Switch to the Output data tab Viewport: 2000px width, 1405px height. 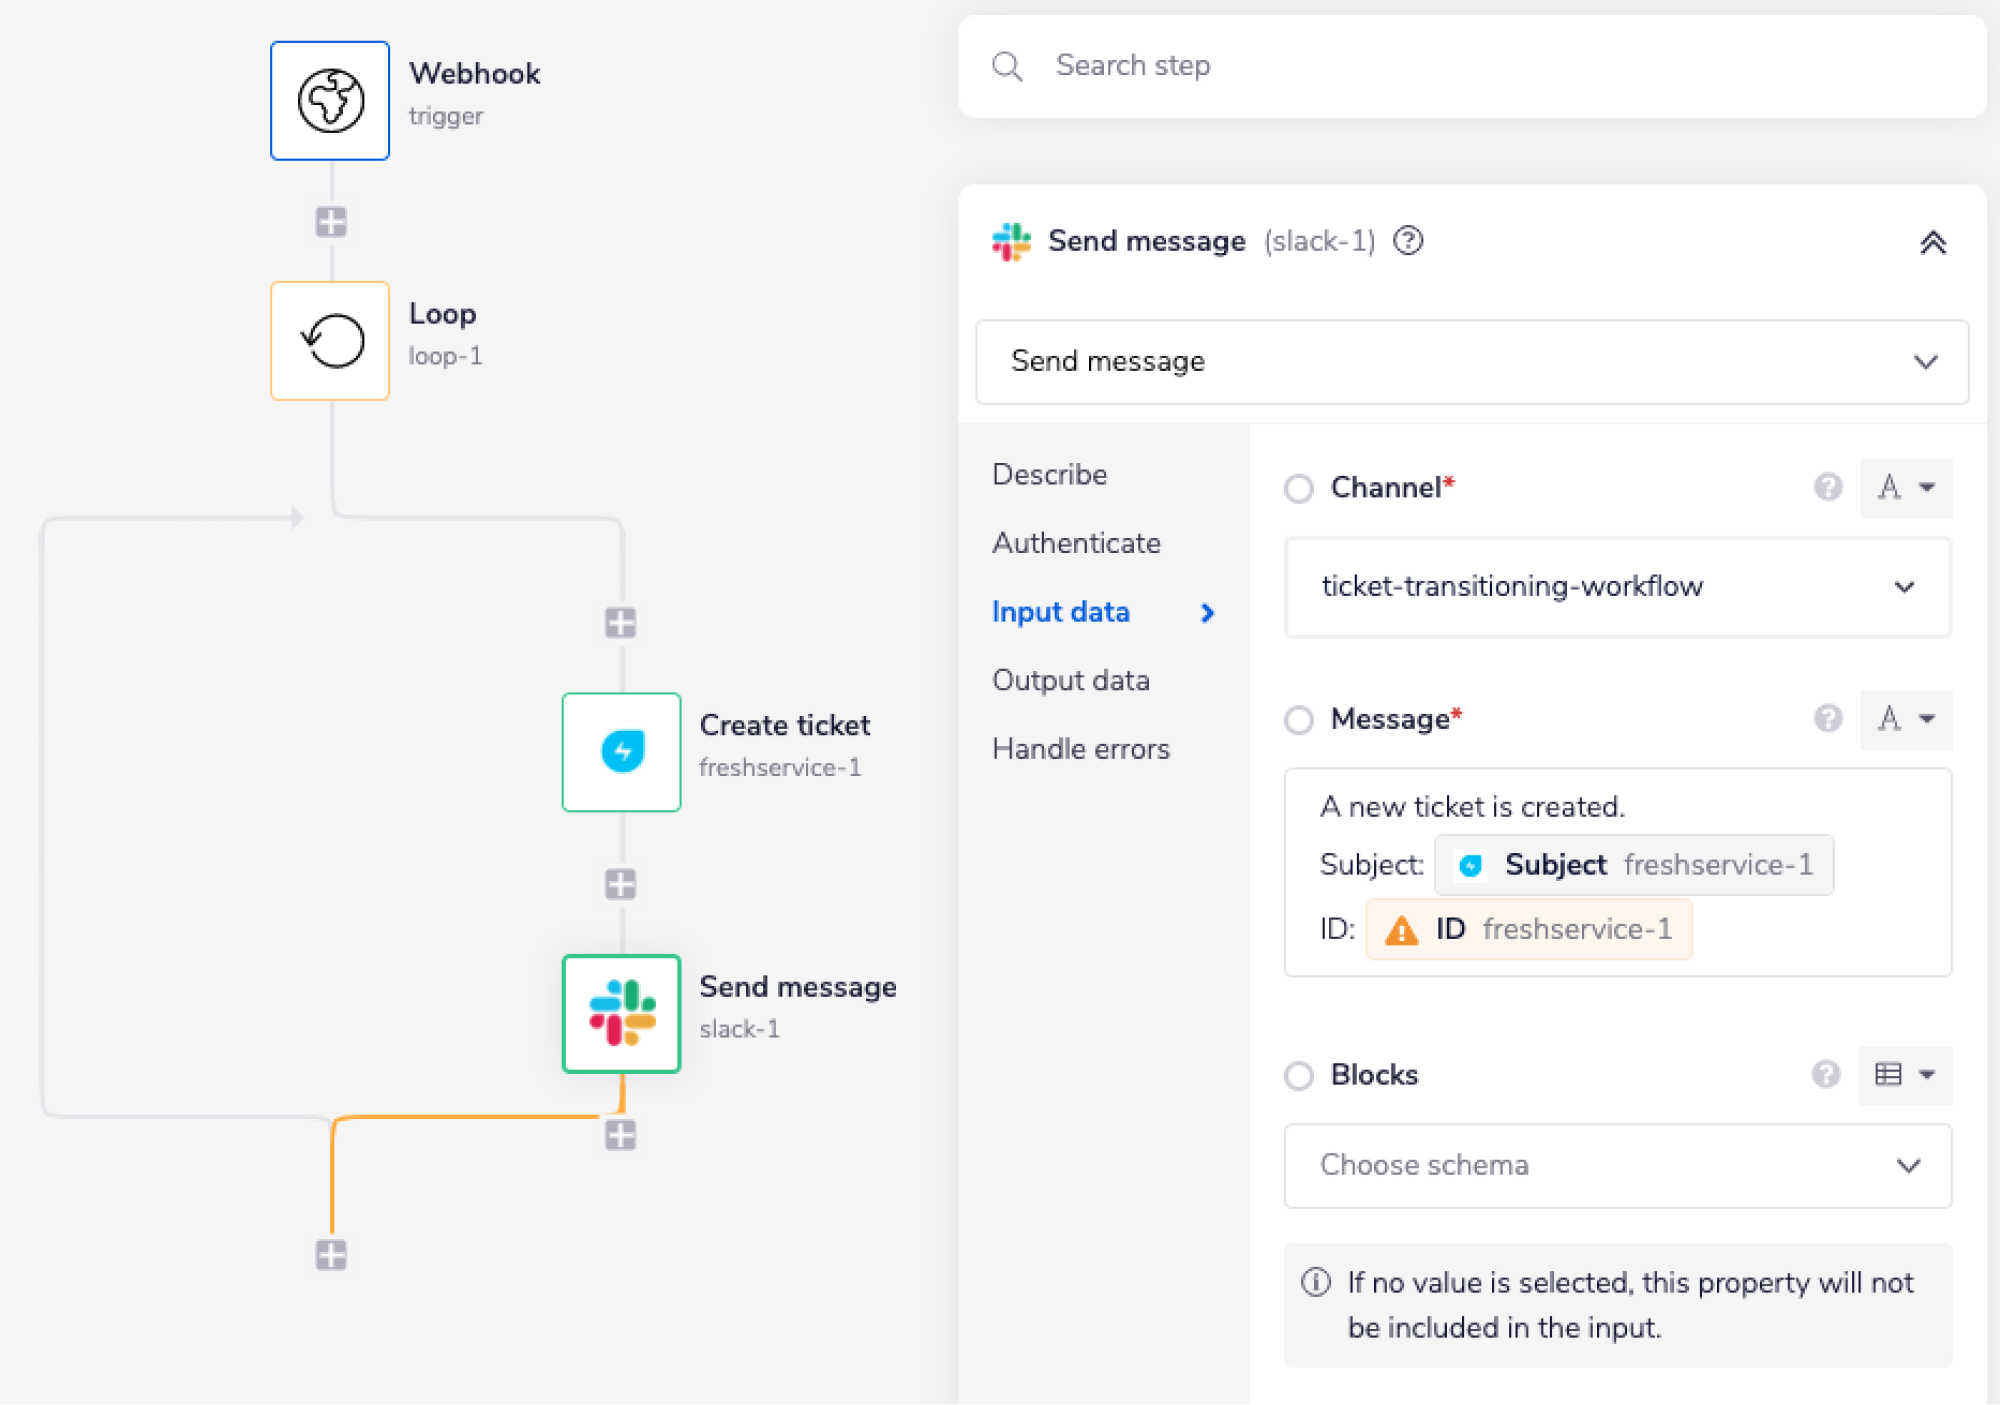1070,680
